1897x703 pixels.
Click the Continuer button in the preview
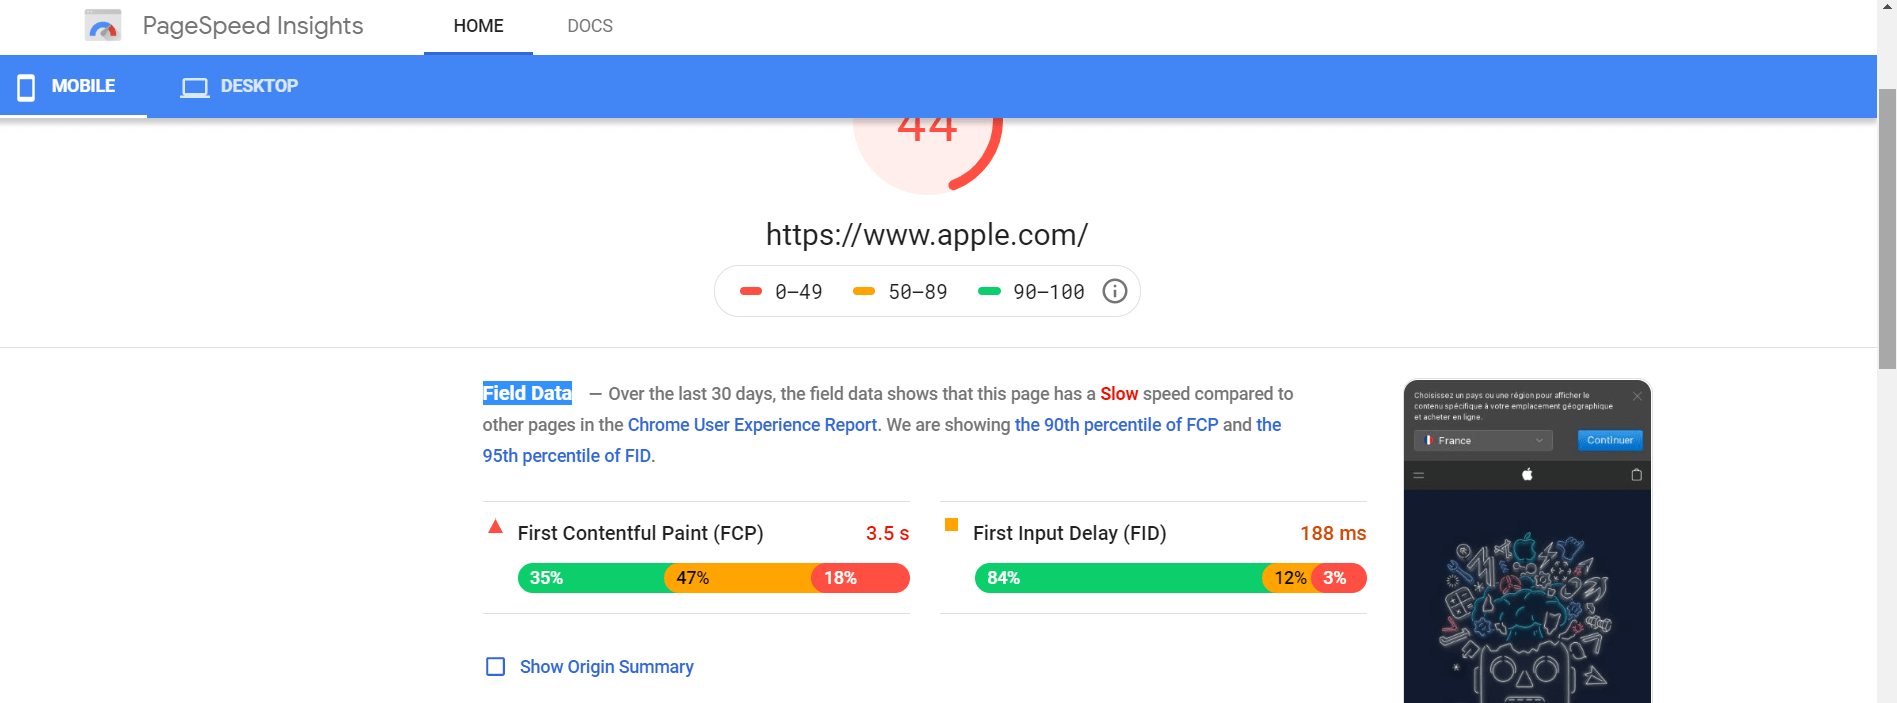1609,440
